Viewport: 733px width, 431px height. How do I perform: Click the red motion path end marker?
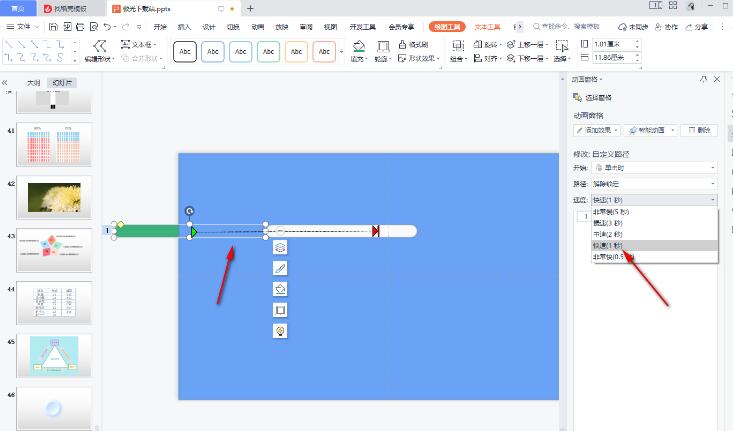coord(375,232)
